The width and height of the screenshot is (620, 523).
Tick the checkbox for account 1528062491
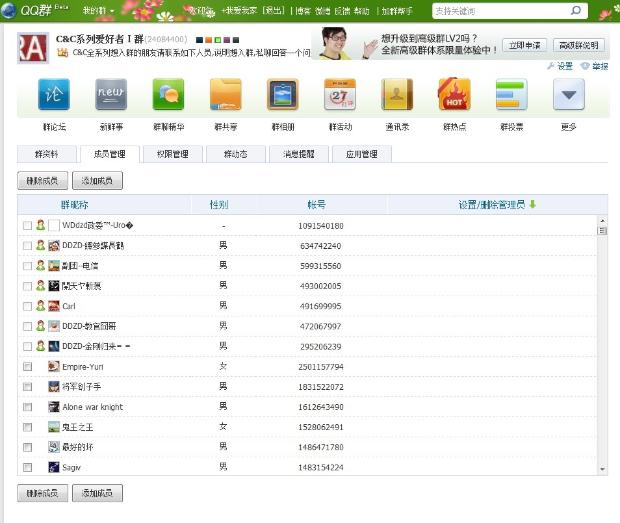click(x=27, y=427)
